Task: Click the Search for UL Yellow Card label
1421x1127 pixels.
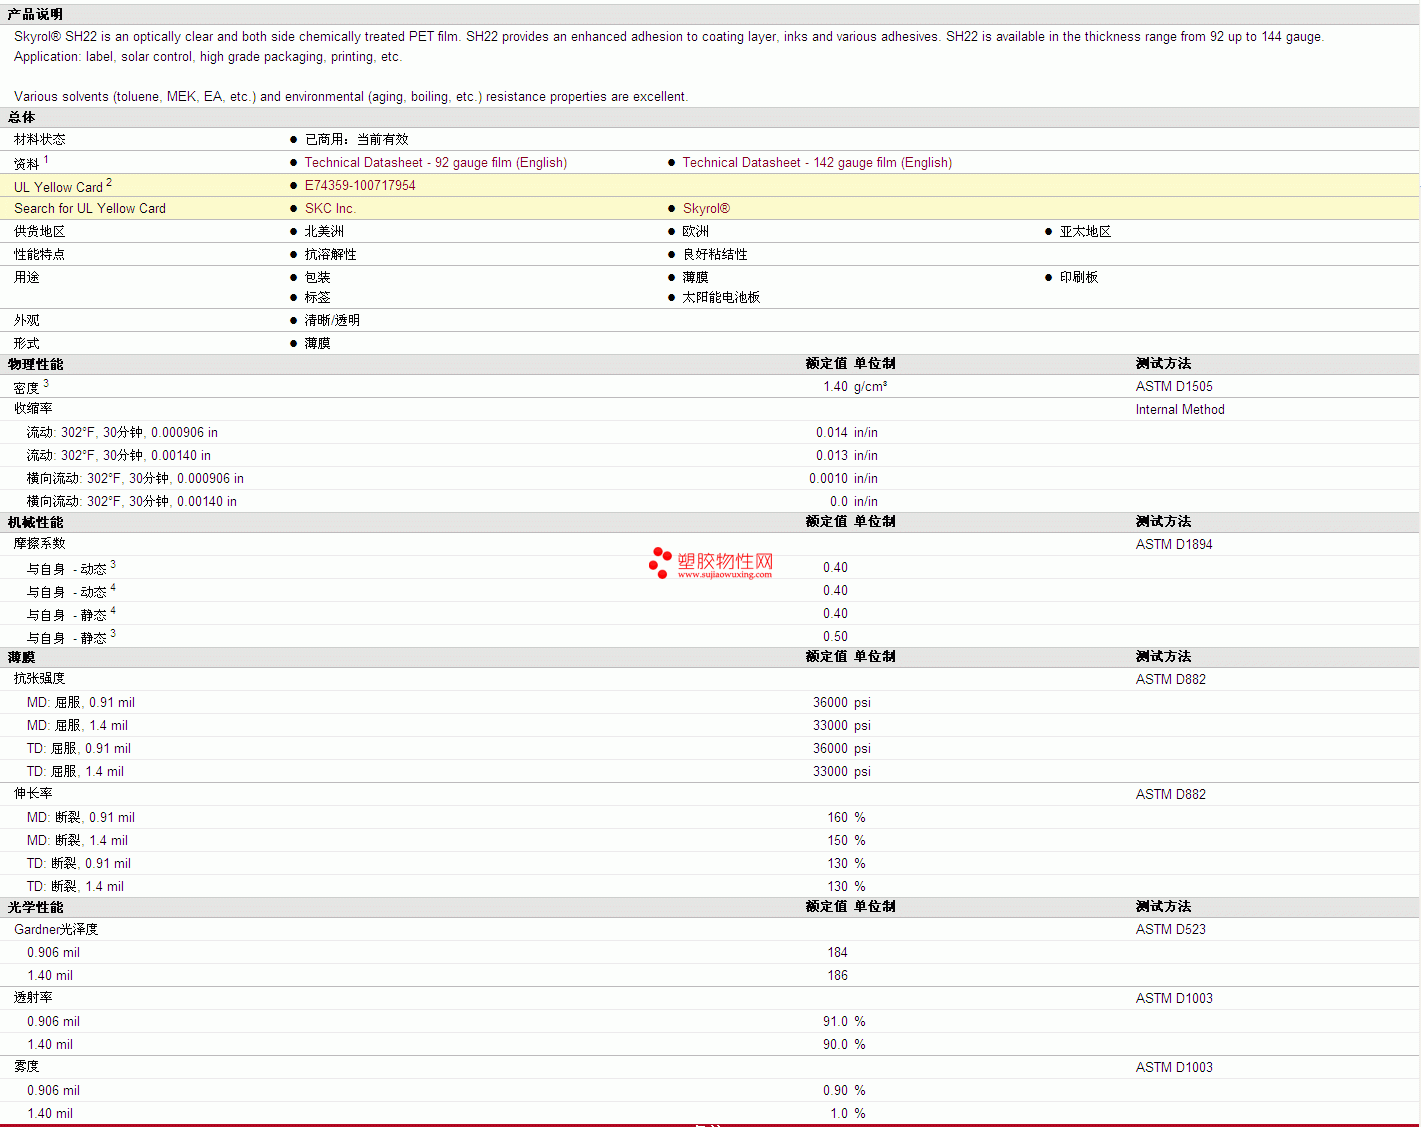Action: click(x=90, y=209)
